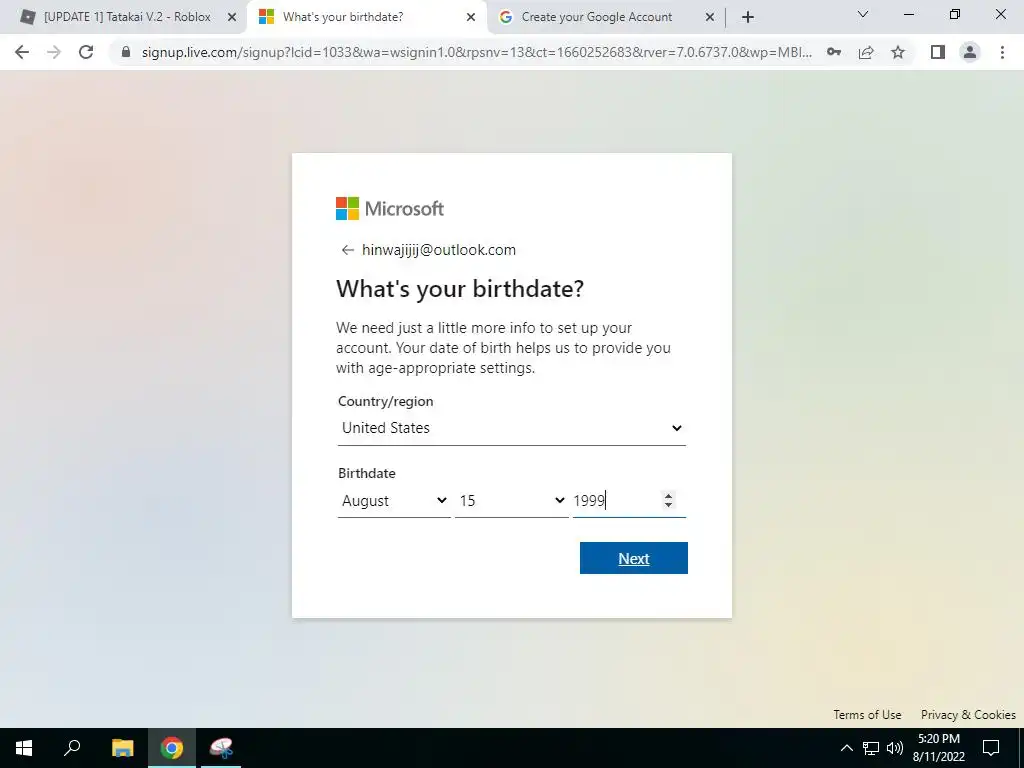
Task: Click the Microsoft logo
Action: pyautogui.click(x=390, y=209)
